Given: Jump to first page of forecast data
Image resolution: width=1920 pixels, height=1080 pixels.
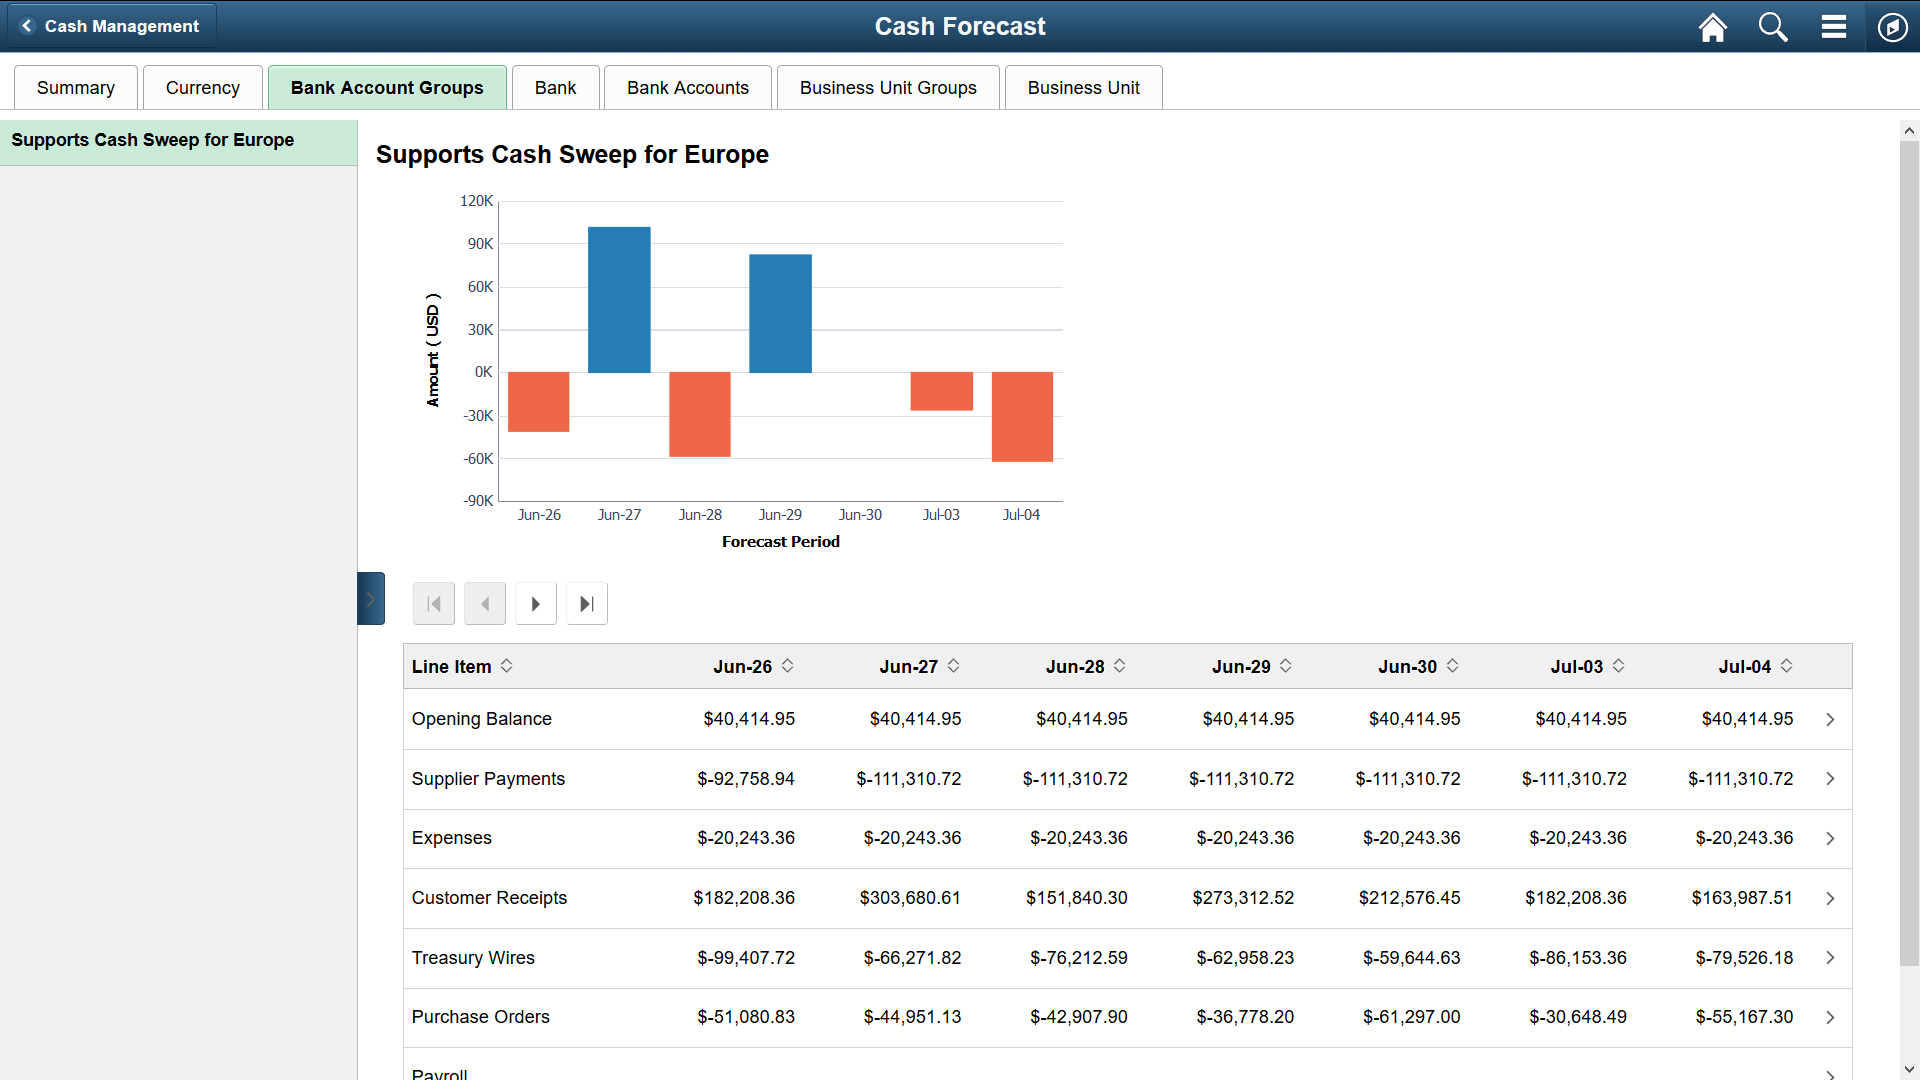Looking at the screenshot, I should (x=434, y=603).
